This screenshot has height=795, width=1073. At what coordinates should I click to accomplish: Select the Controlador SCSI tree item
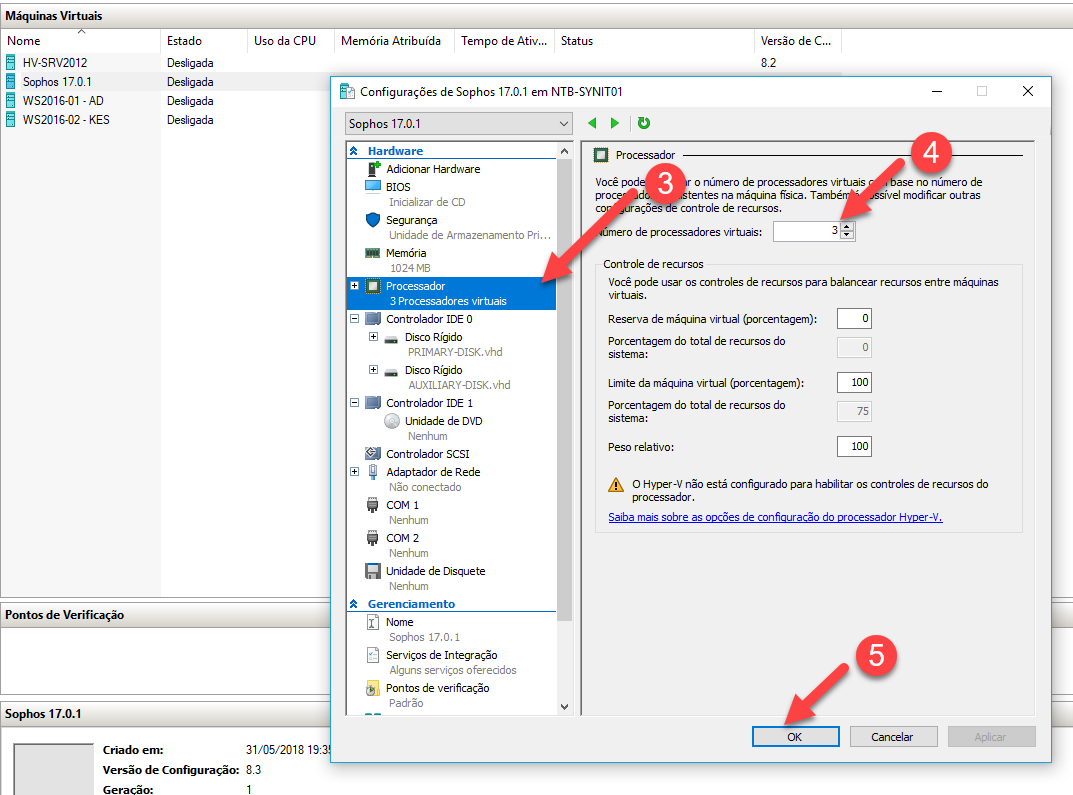(x=452, y=454)
